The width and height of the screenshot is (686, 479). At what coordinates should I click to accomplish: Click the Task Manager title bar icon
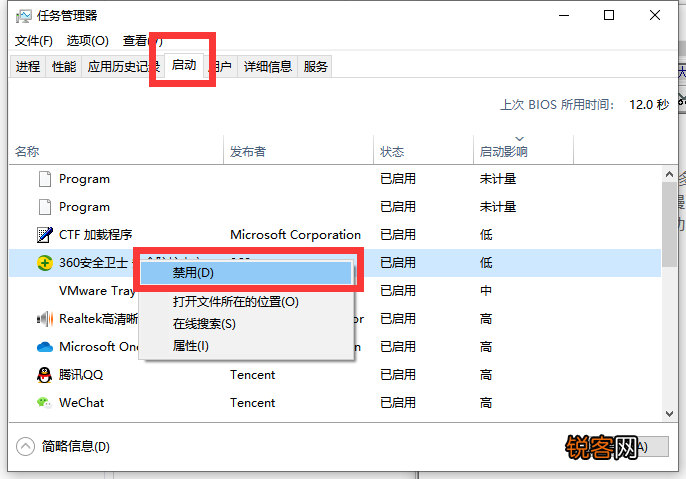pyautogui.click(x=23, y=16)
